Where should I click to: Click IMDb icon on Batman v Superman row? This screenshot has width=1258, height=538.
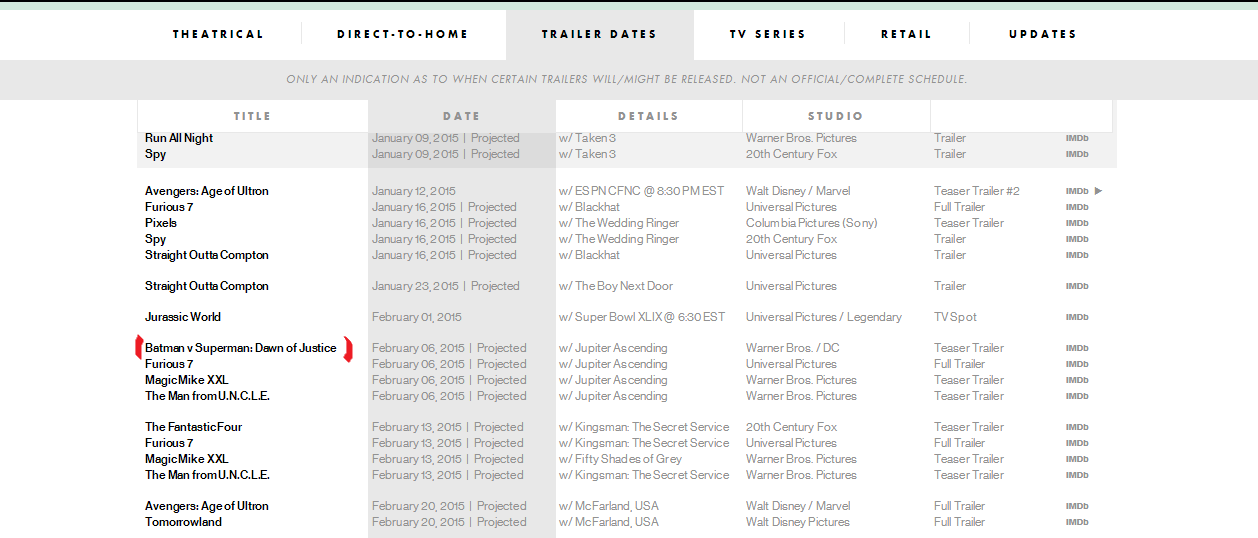click(1076, 348)
